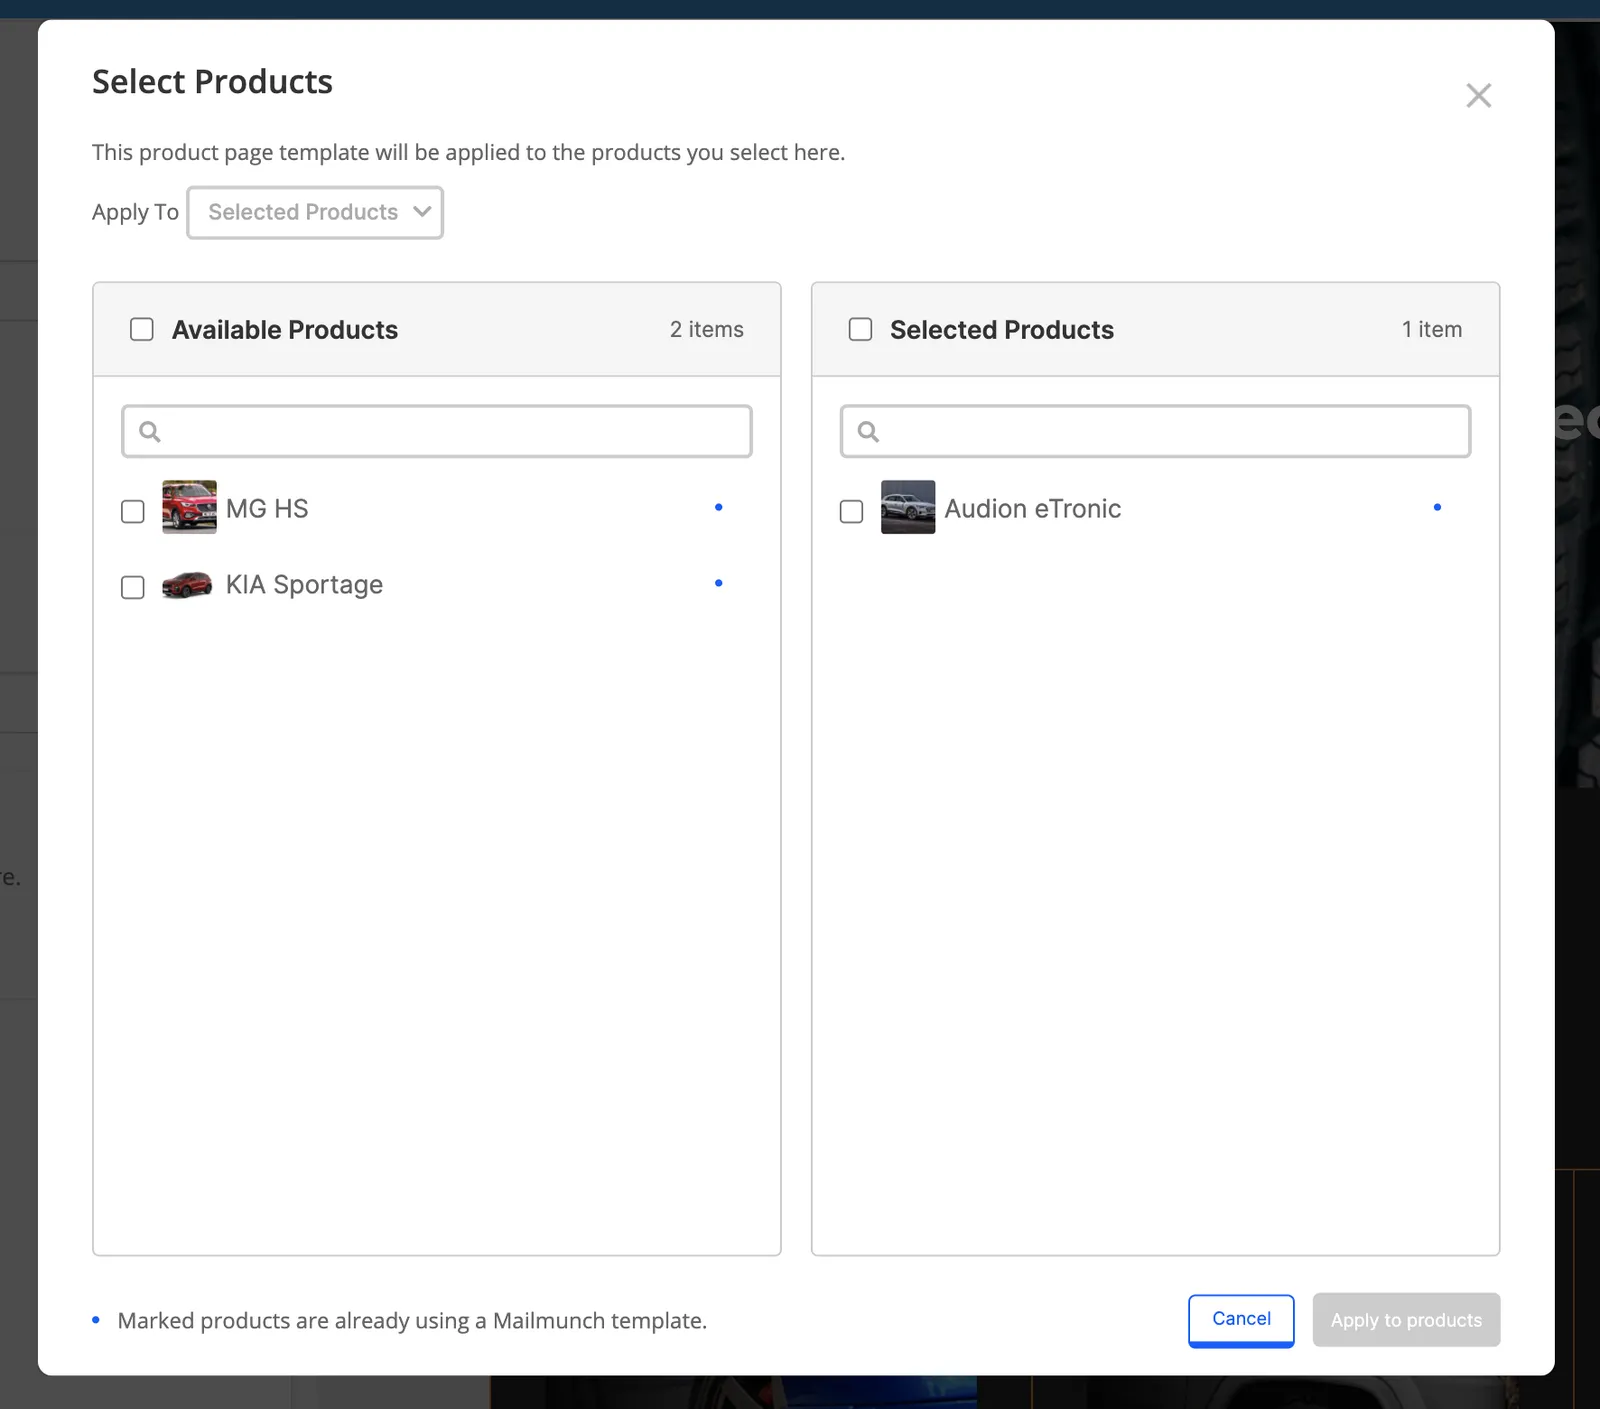Click the Cancel button
1600x1409 pixels.
tap(1241, 1320)
